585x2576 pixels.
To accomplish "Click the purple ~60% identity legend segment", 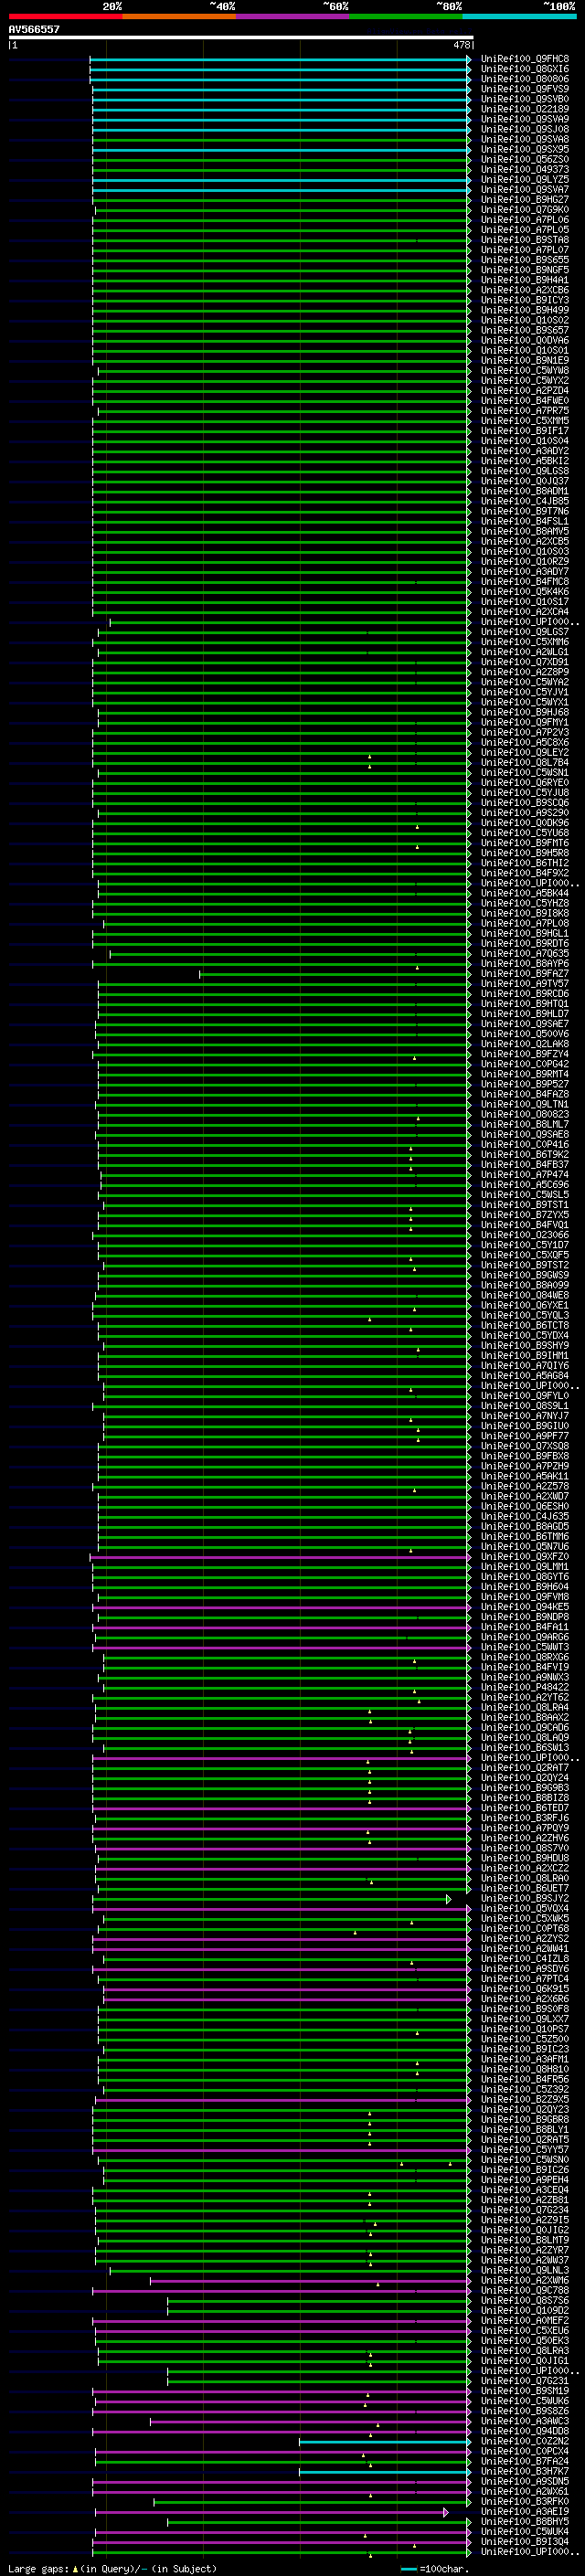I will click(x=292, y=16).
